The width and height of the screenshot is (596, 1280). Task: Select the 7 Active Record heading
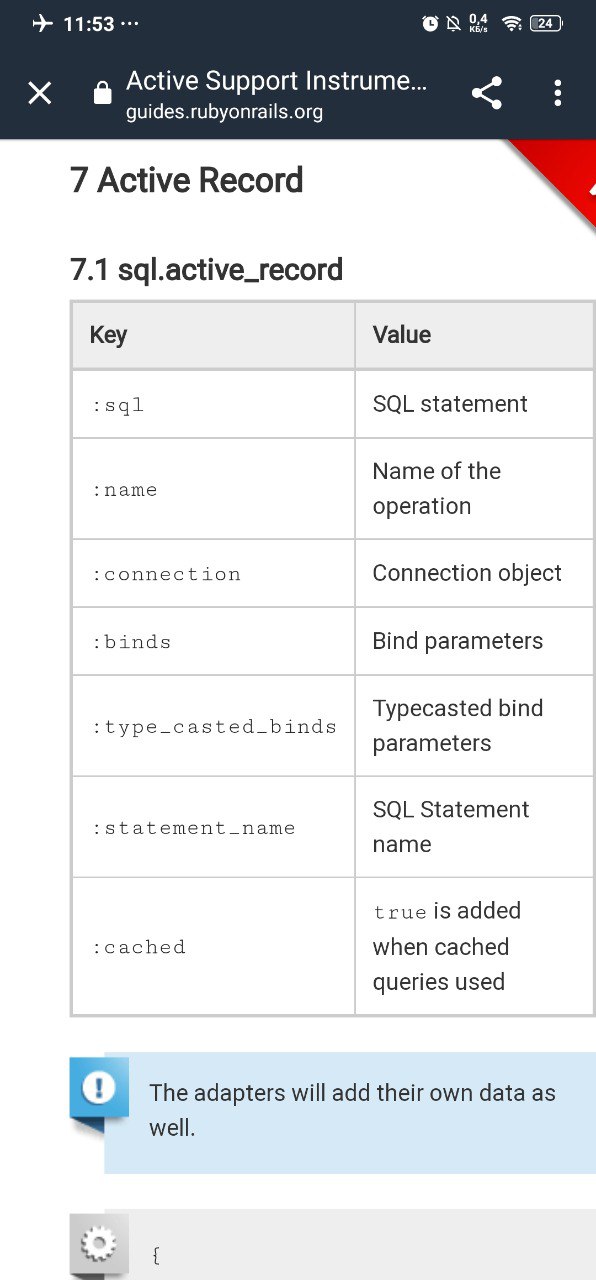pos(187,181)
